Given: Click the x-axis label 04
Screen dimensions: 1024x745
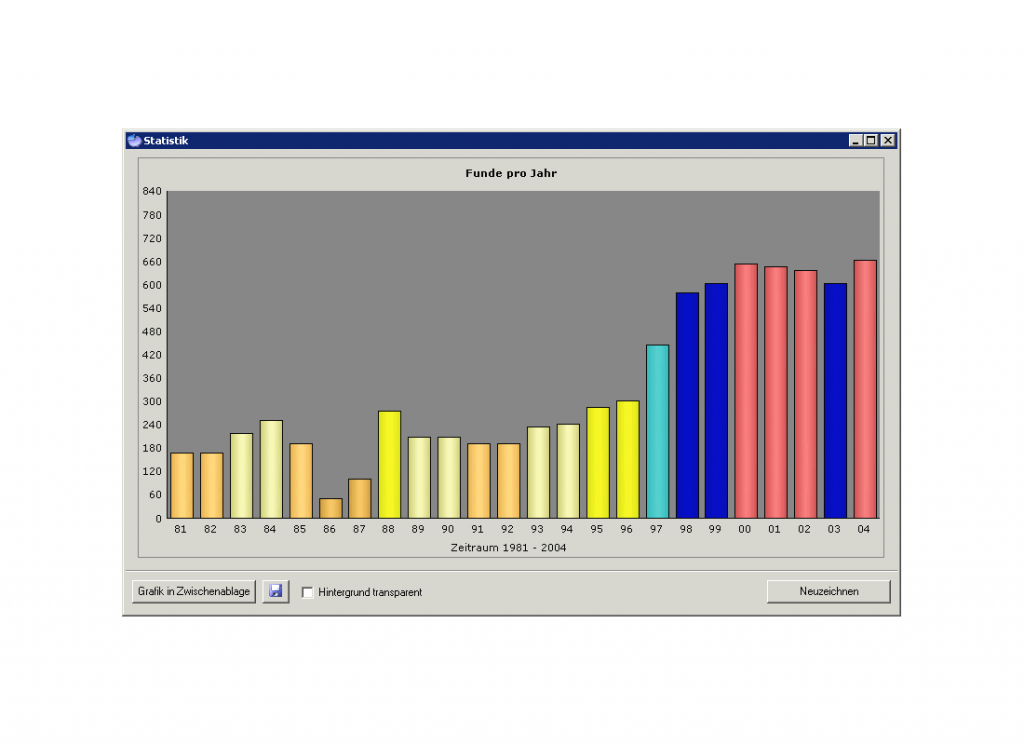Looking at the screenshot, I should (x=863, y=530).
